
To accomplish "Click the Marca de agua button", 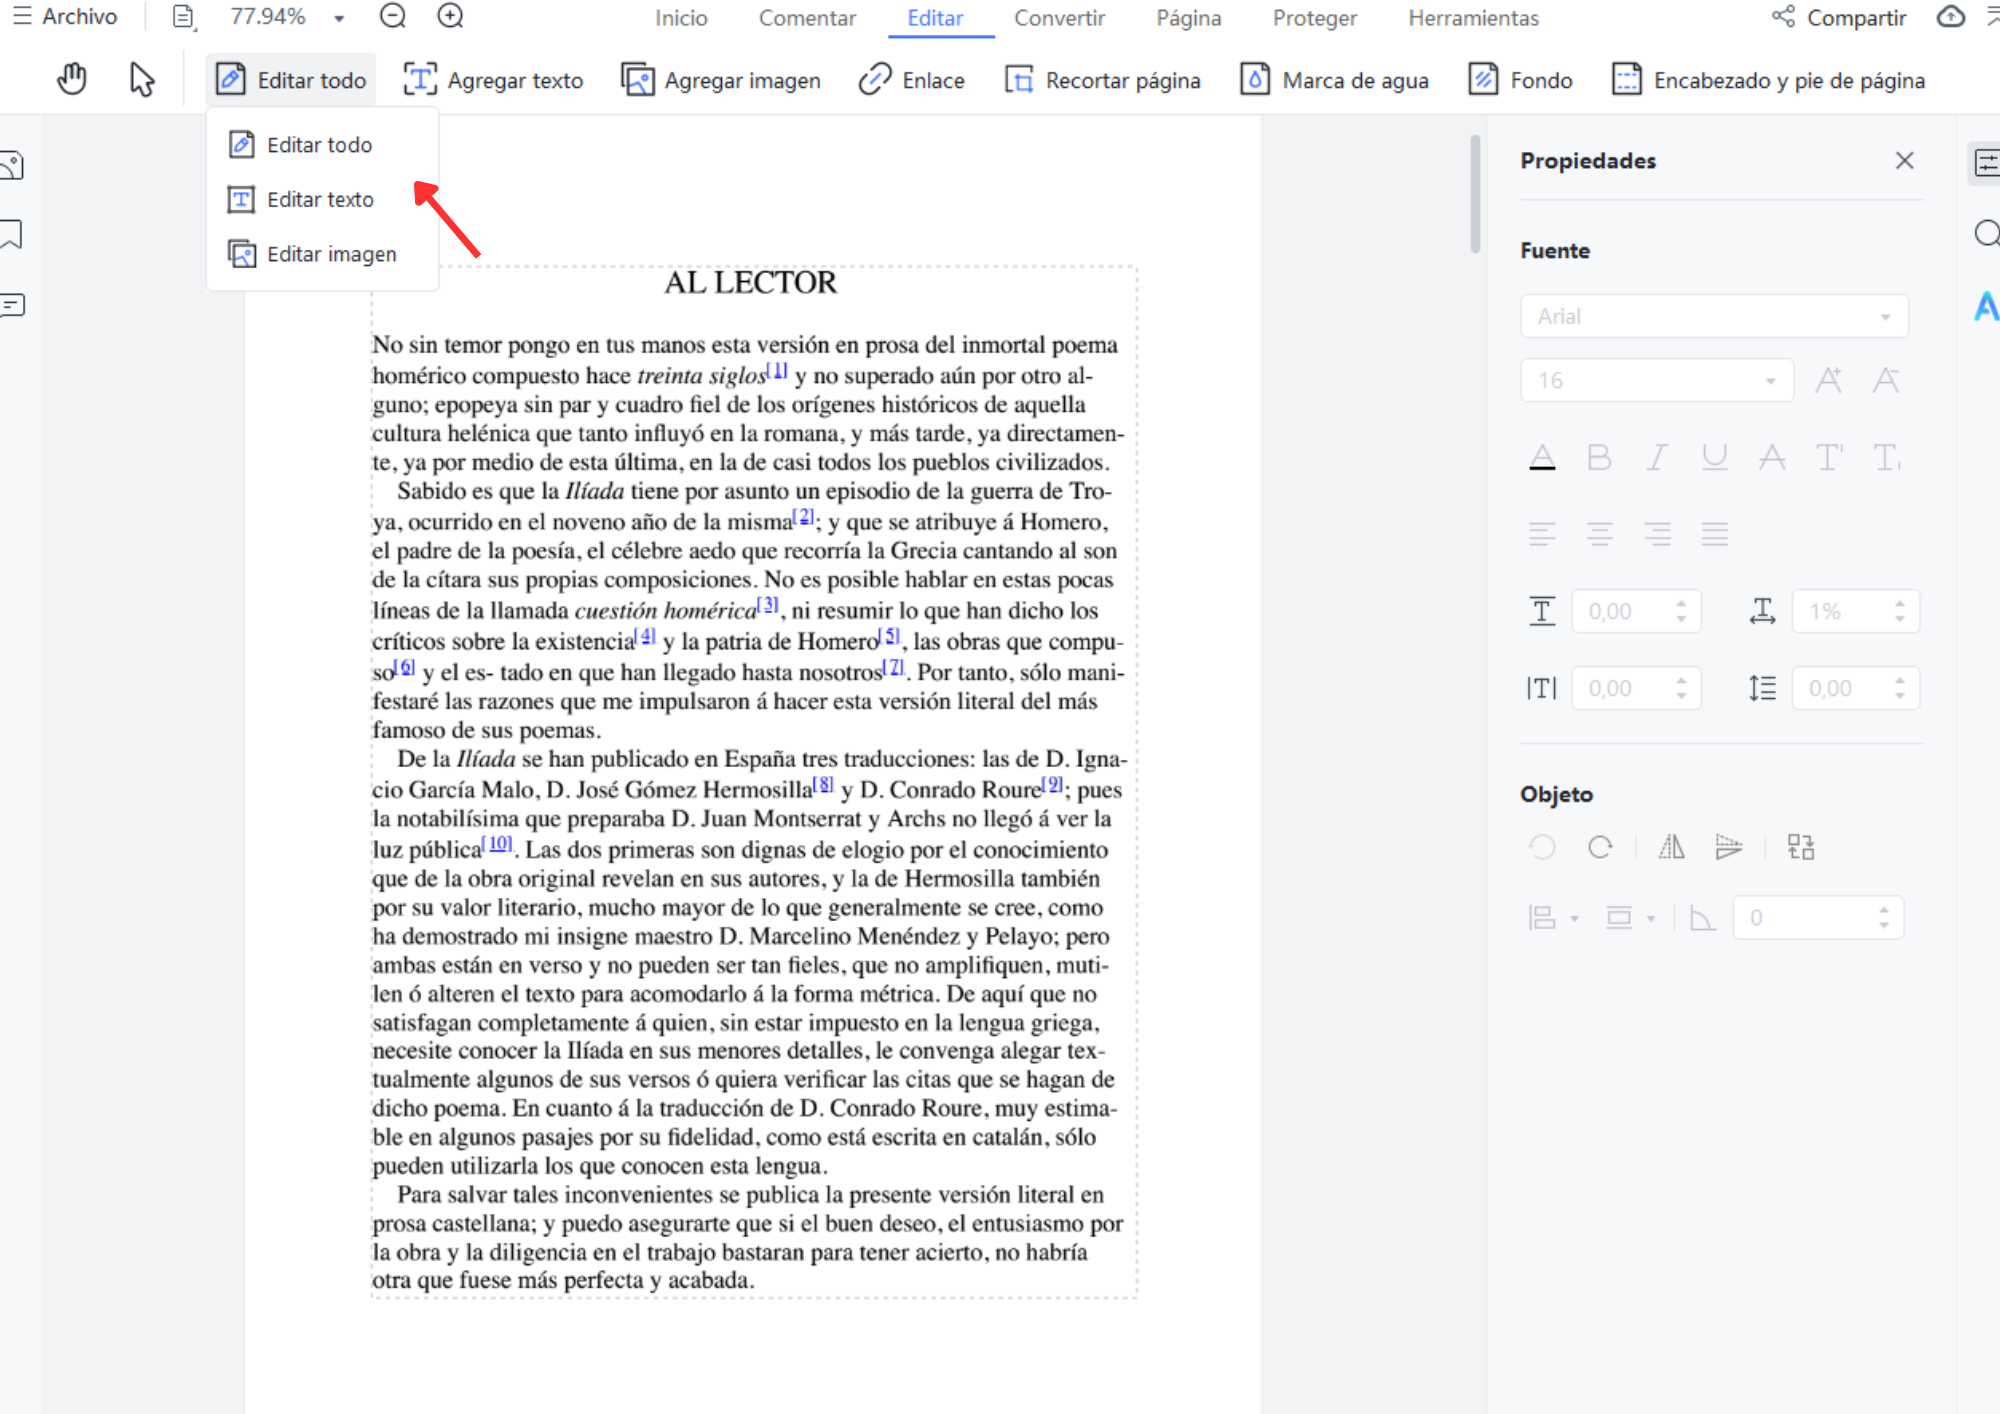I will (x=1334, y=80).
